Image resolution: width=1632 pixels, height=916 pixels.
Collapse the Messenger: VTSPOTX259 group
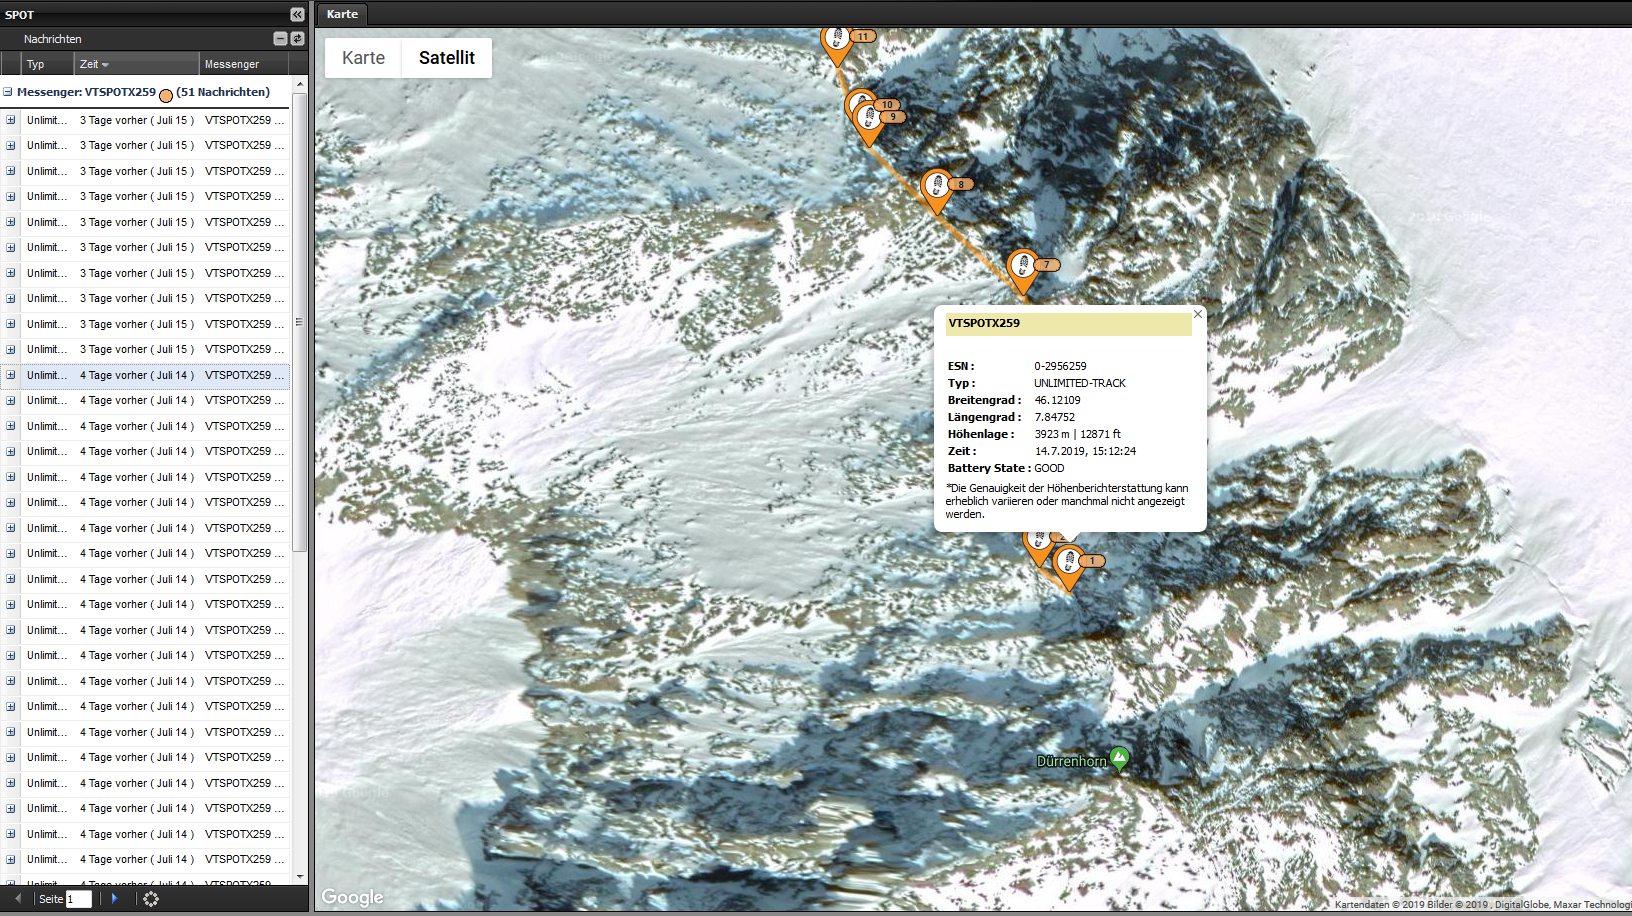click(8, 92)
